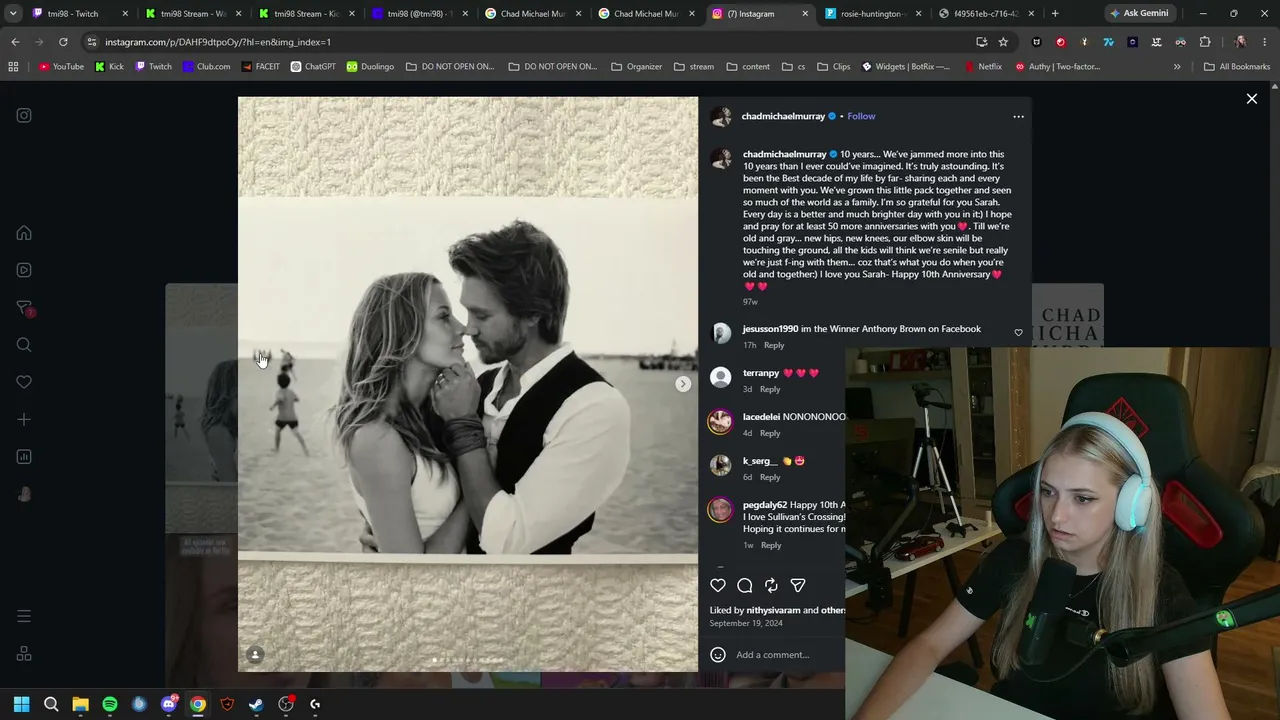
Task: Click the Ask Gemini button
Action: 1138,14
